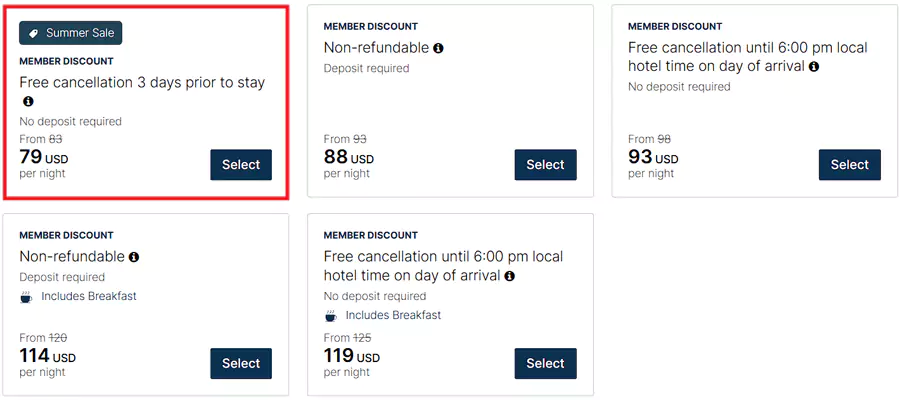The width and height of the screenshot is (900, 400).
Task: Click "Includes Breakfast" text on 119 USD card
Action: (393, 316)
